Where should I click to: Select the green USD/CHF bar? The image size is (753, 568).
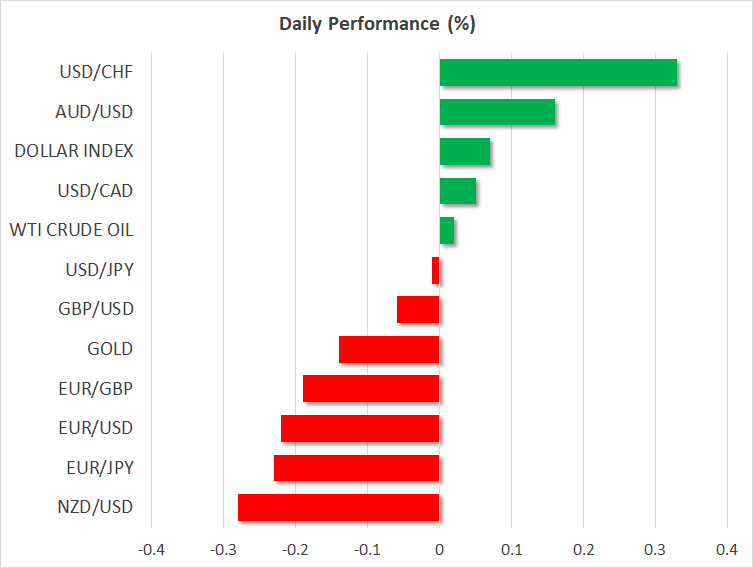pyautogui.click(x=558, y=73)
